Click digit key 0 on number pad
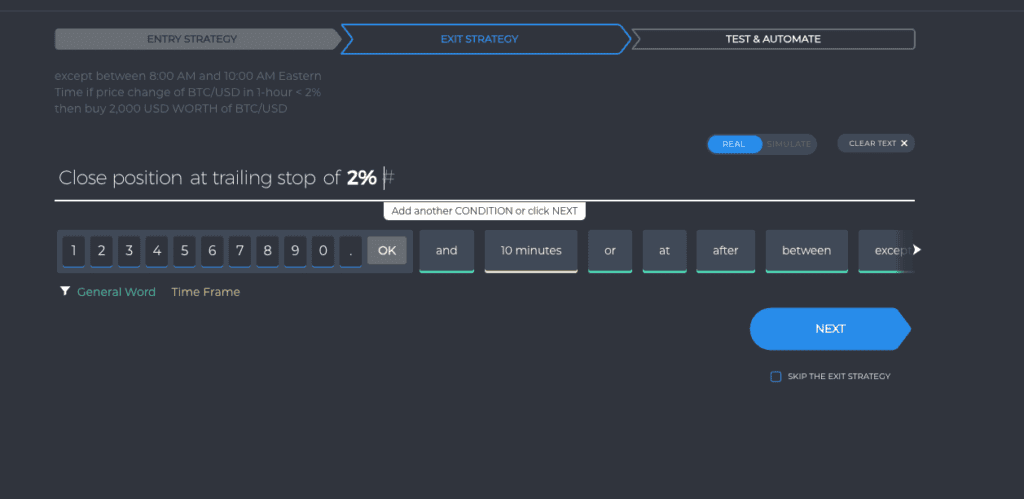 coord(323,251)
